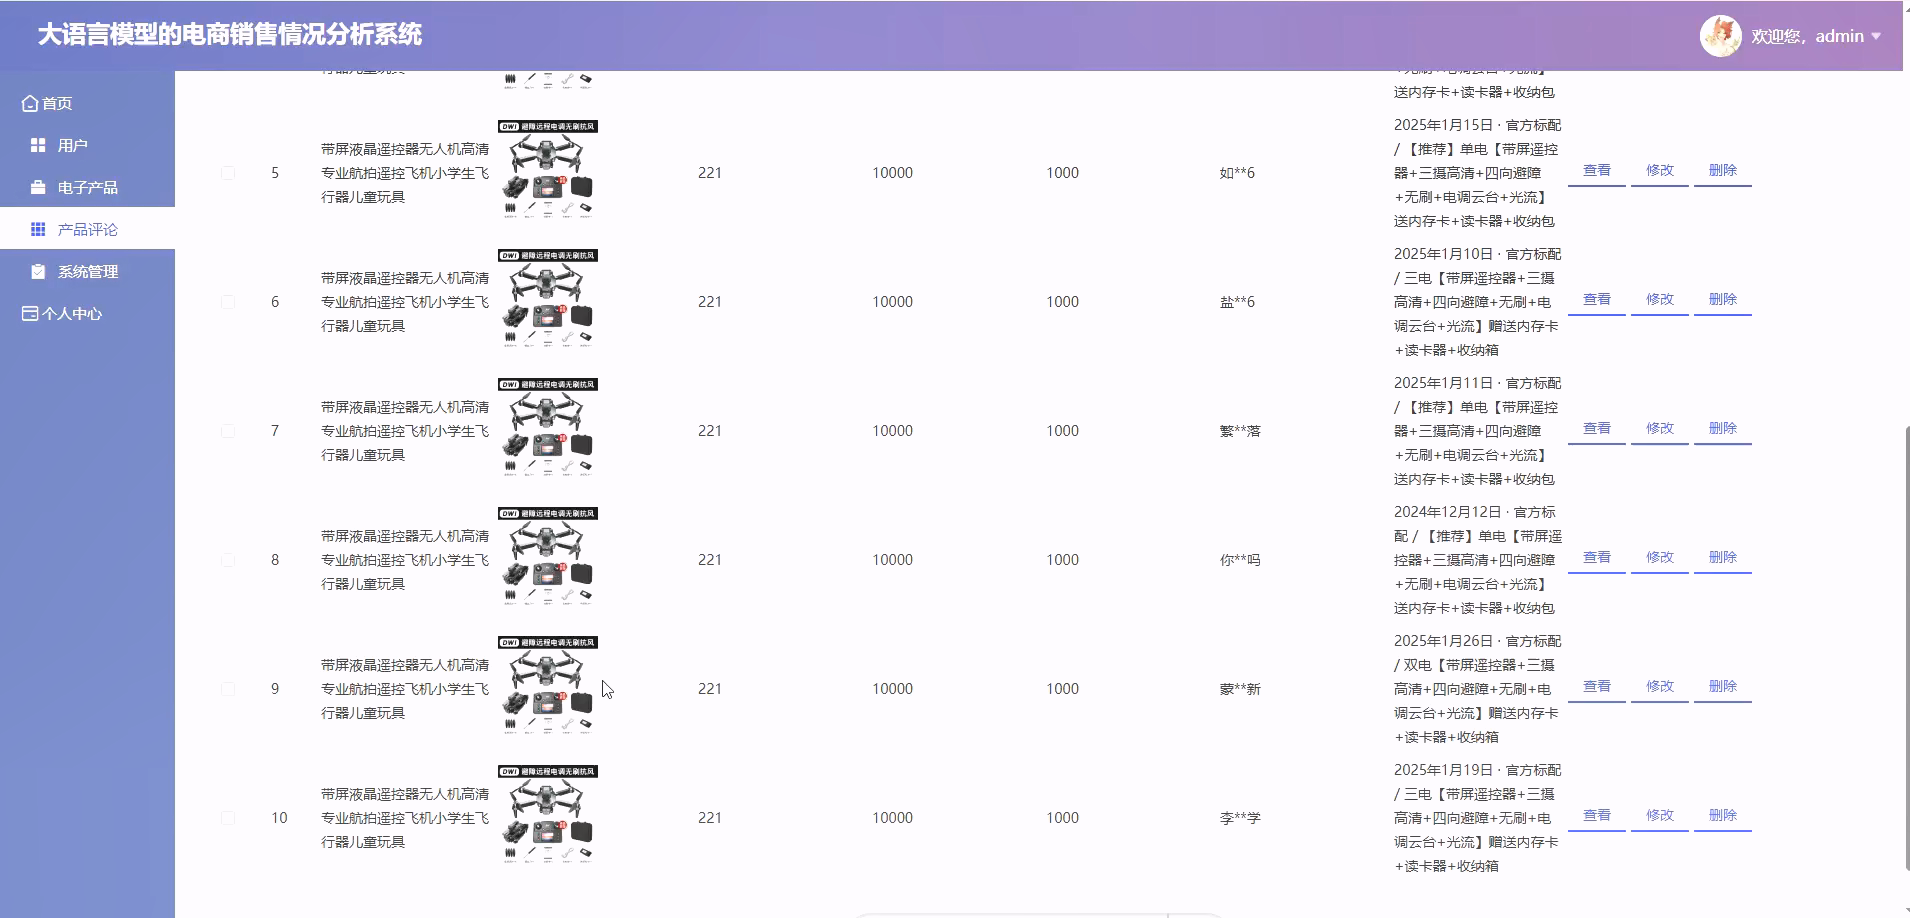Click 修改 for reviewer 盐**6
The width and height of the screenshot is (1910, 918).
(x=1660, y=300)
